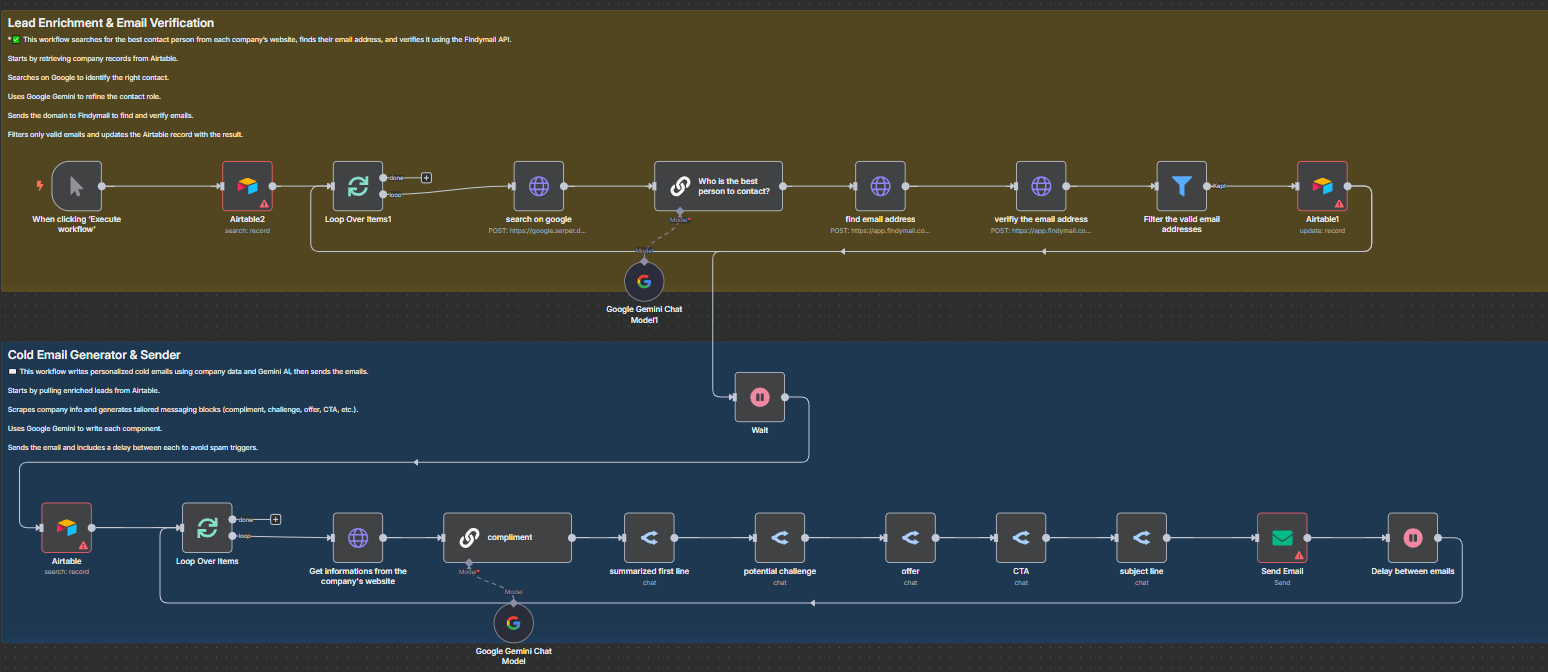The image size is (1548, 672).
Task: Click the plus on Loop Over Items1 done output
Action: click(x=426, y=177)
